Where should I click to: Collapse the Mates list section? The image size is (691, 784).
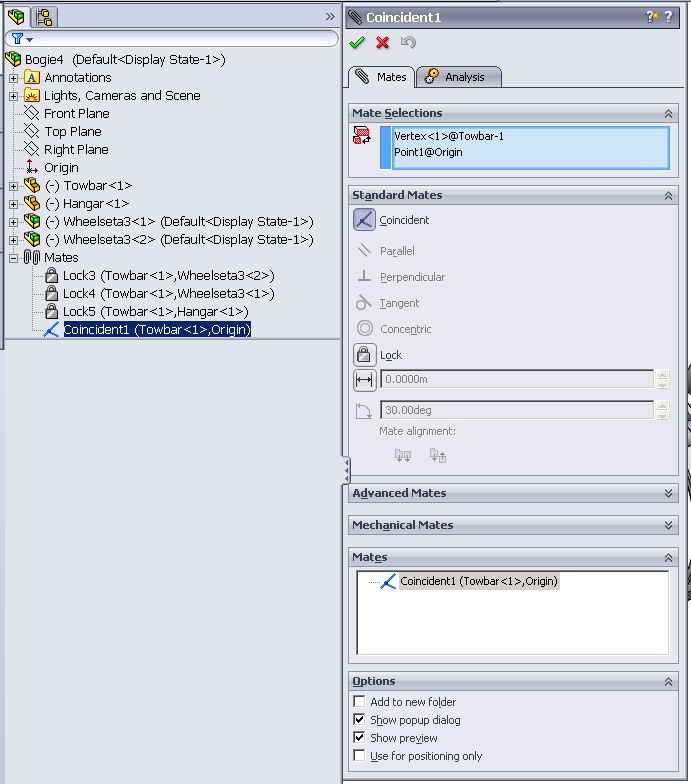tap(668, 558)
